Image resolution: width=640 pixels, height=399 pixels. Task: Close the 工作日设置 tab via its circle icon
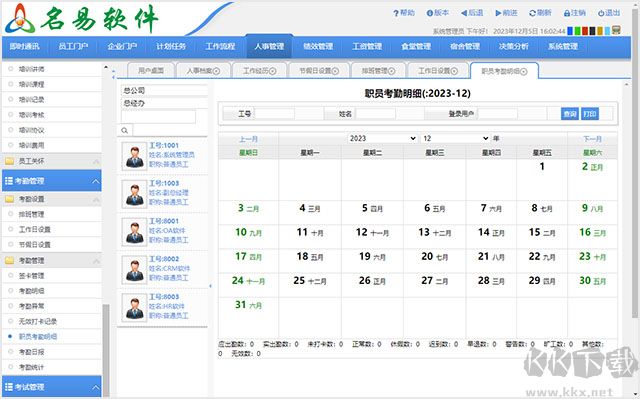coord(454,71)
